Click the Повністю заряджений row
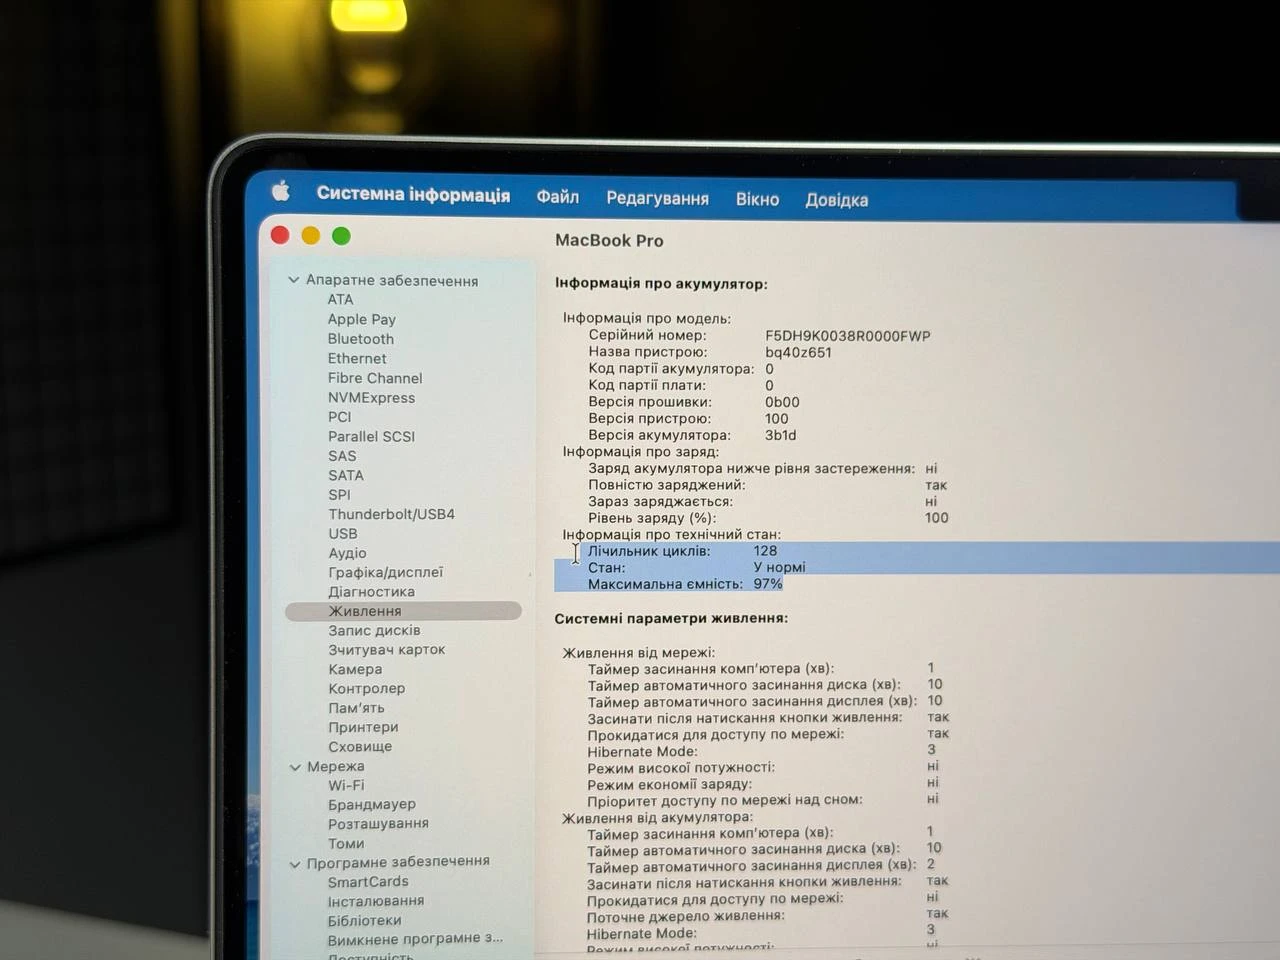1280x960 pixels. tap(767, 485)
